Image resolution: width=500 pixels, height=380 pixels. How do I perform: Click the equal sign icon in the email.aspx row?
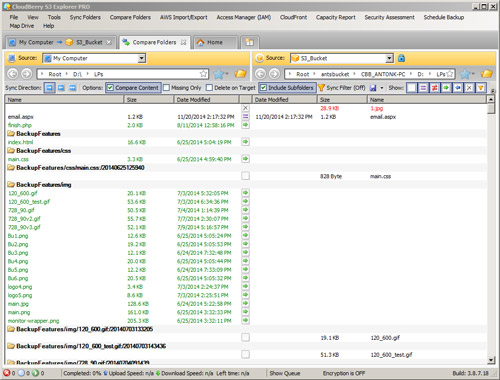(245, 116)
